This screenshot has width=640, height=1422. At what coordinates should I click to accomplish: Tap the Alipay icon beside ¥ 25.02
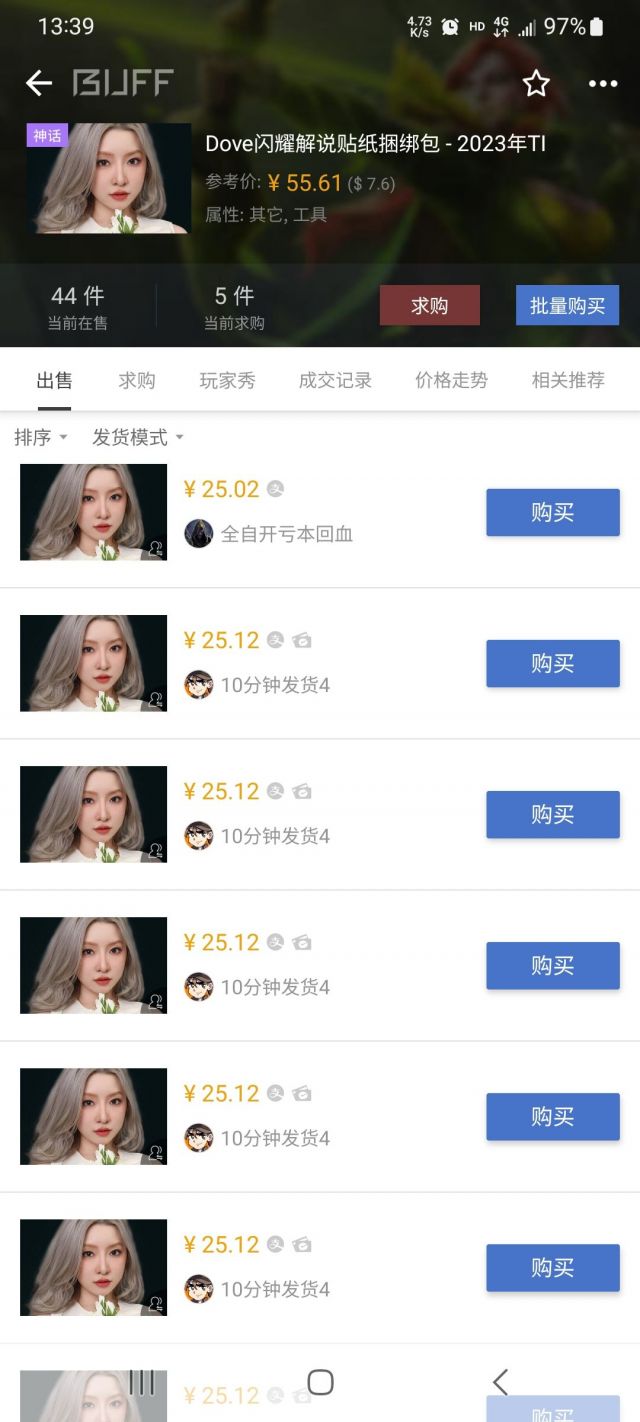[x=276, y=489]
